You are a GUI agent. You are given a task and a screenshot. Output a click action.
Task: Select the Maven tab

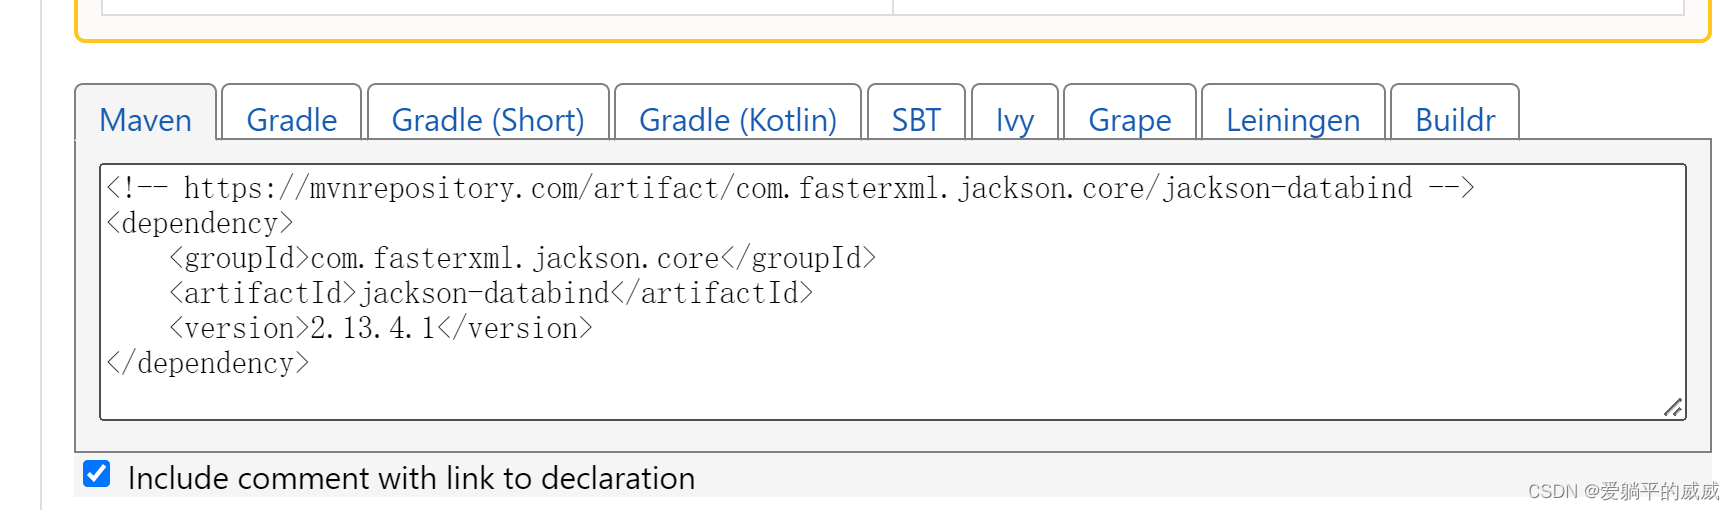click(x=146, y=113)
